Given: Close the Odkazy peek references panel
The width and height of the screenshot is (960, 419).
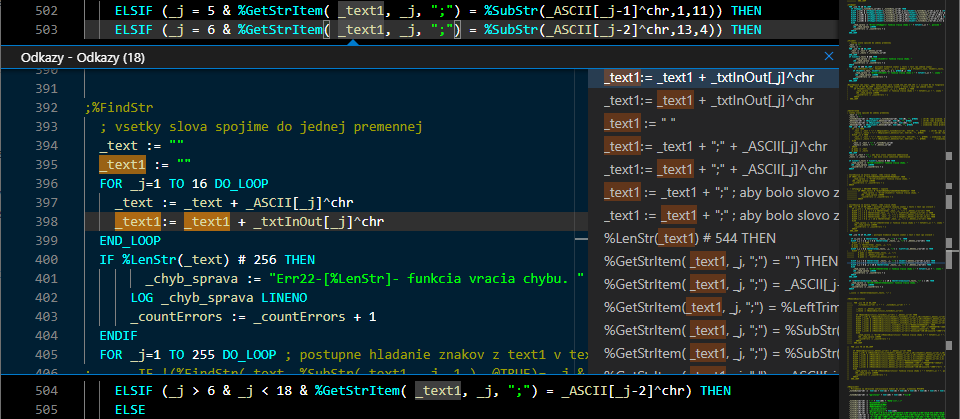Looking at the screenshot, I should 828,57.
